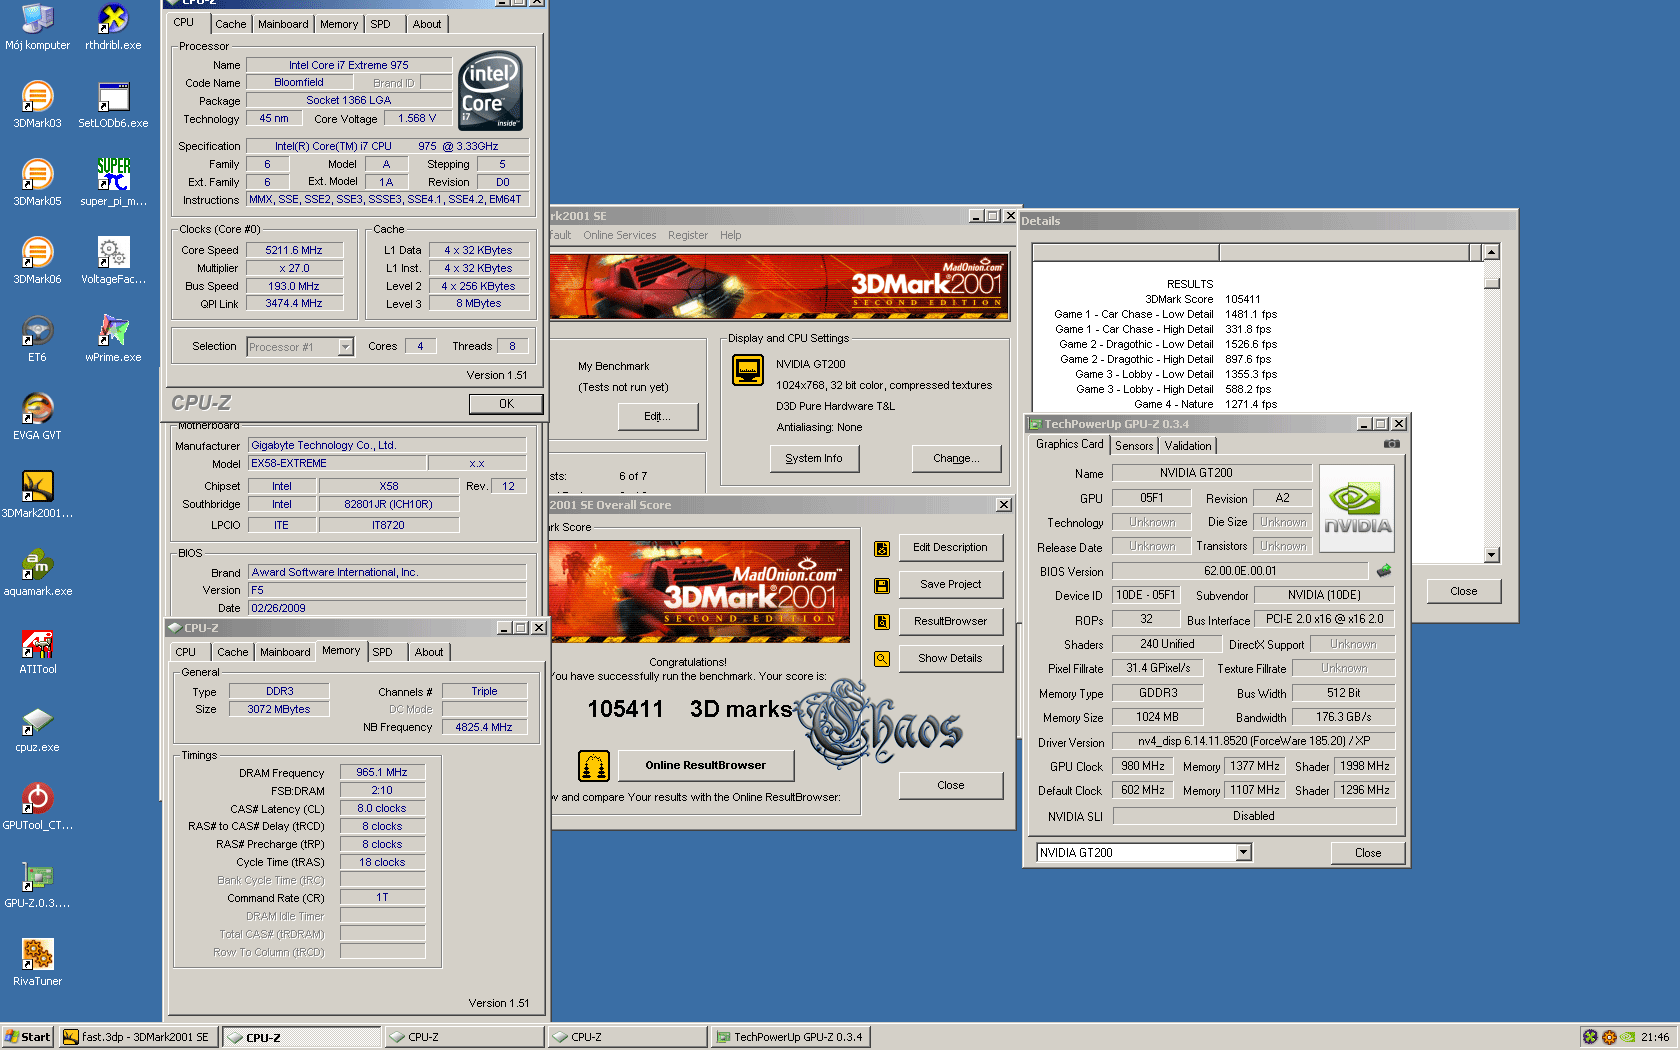The height and width of the screenshot is (1050, 1680).
Task: Expand the NVIDIA GT200 card dropdown in GPU-Z
Action: point(1243,853)
